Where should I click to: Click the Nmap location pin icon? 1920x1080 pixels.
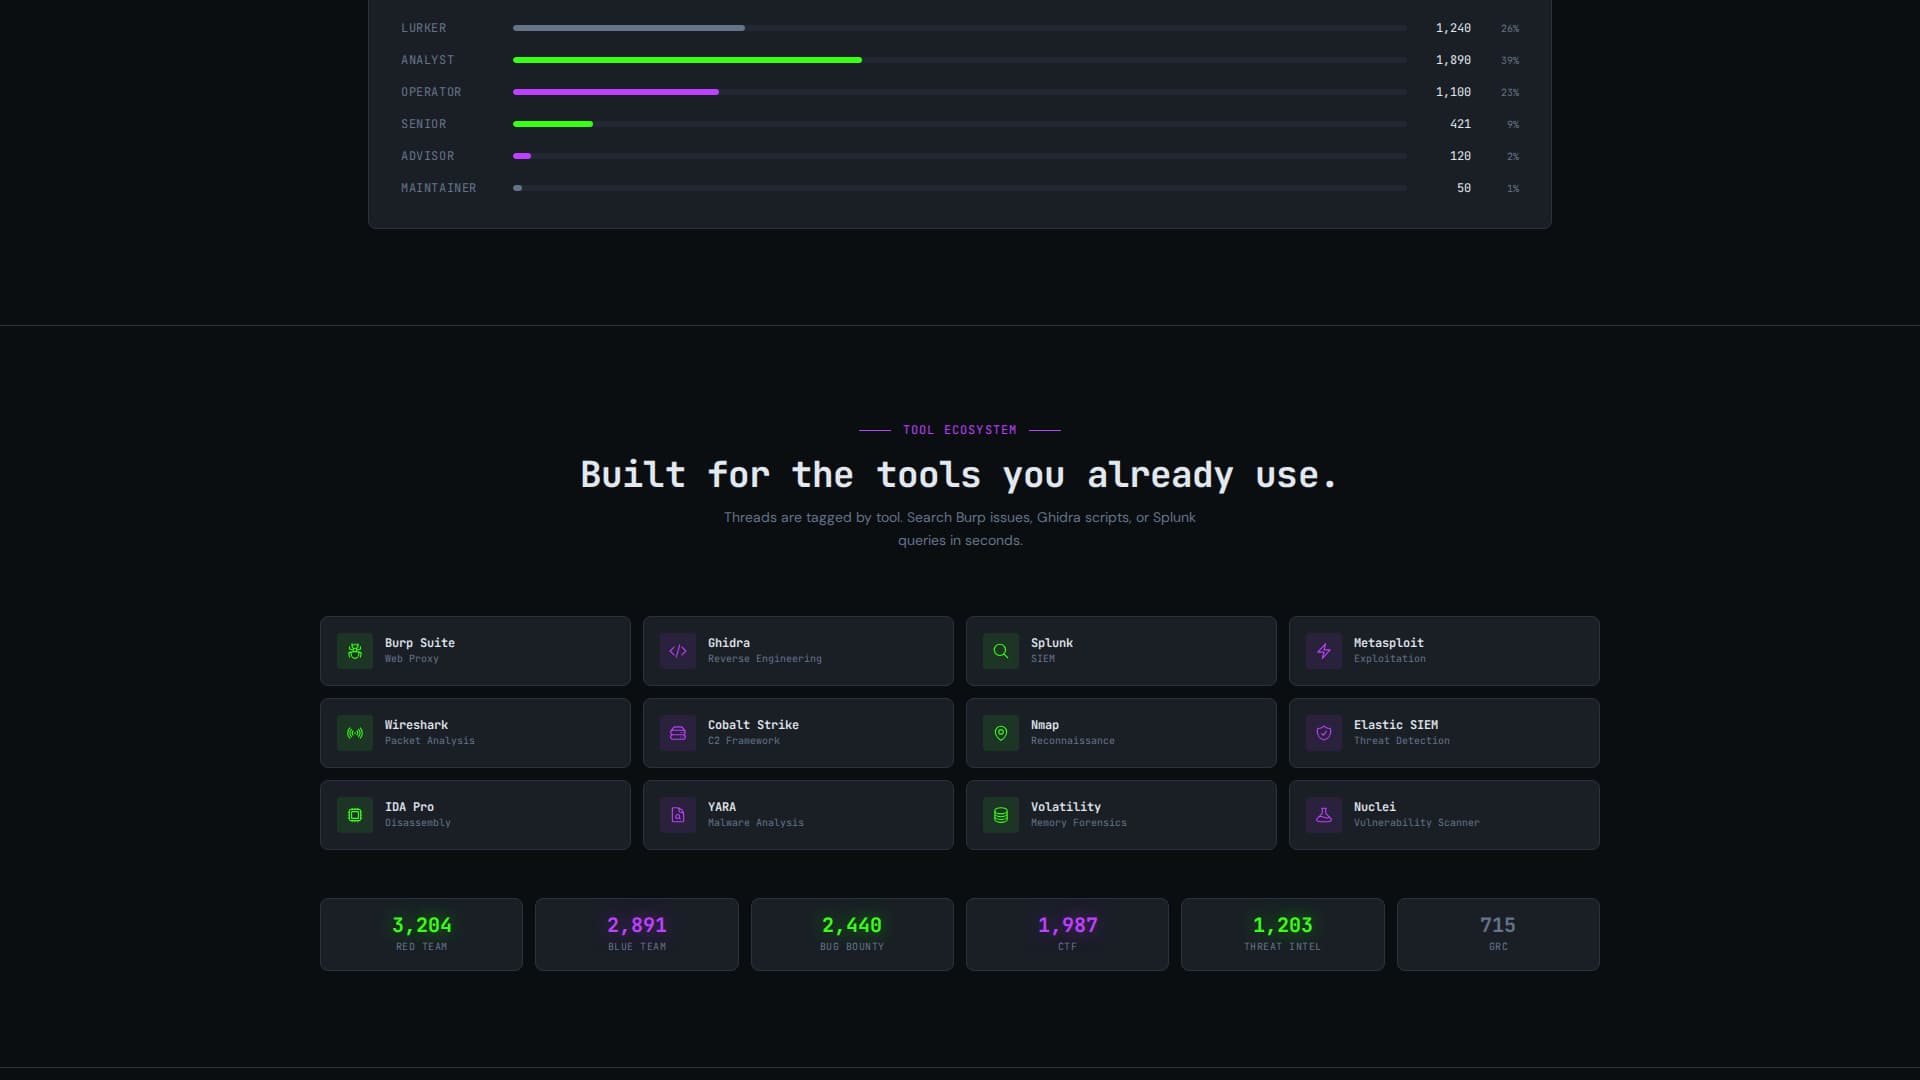[1001, 733]
